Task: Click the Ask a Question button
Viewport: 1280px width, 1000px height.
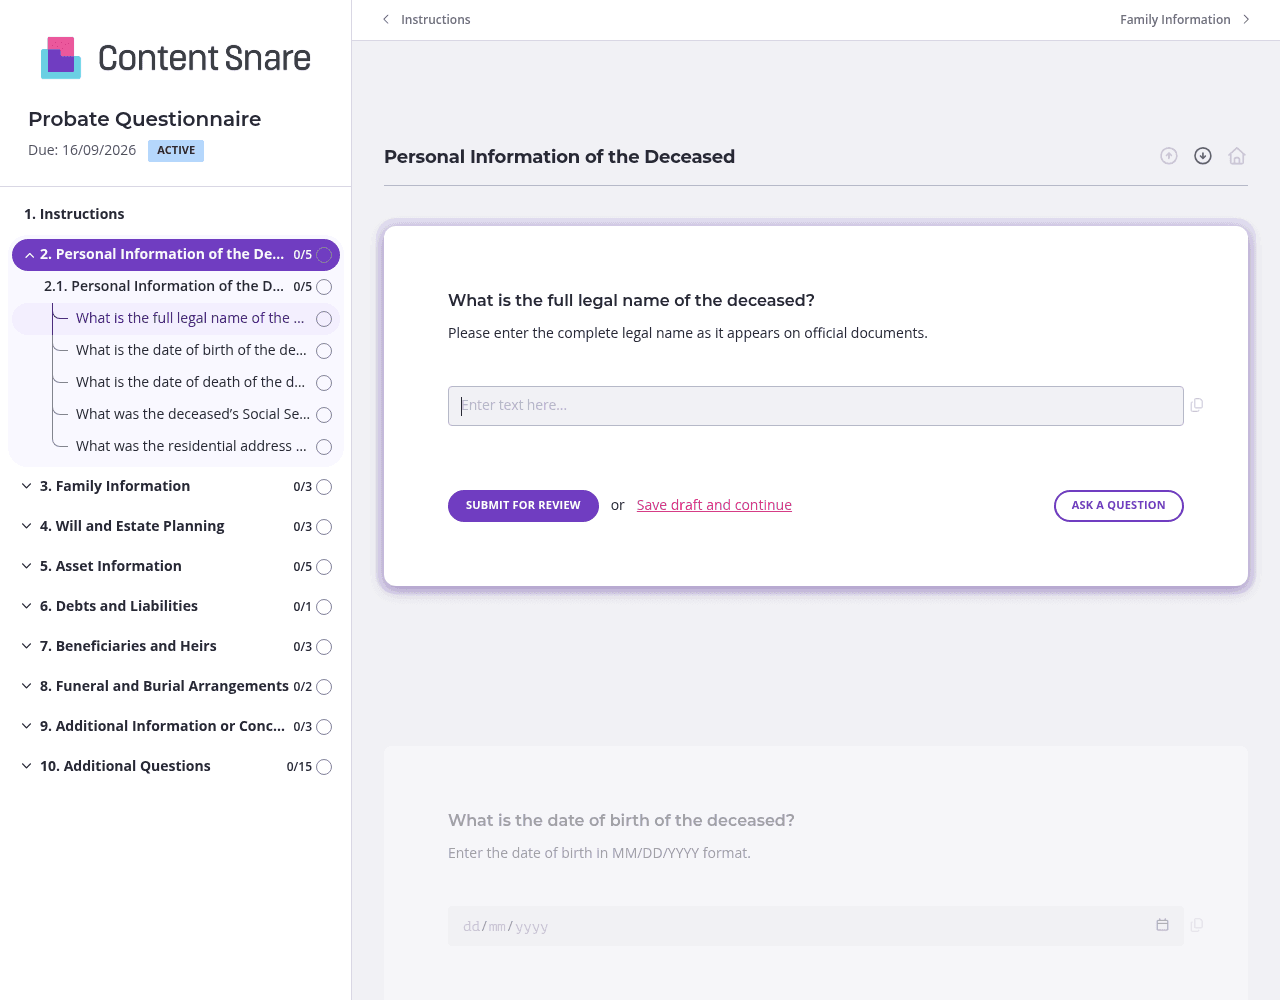Action: 1119,506
